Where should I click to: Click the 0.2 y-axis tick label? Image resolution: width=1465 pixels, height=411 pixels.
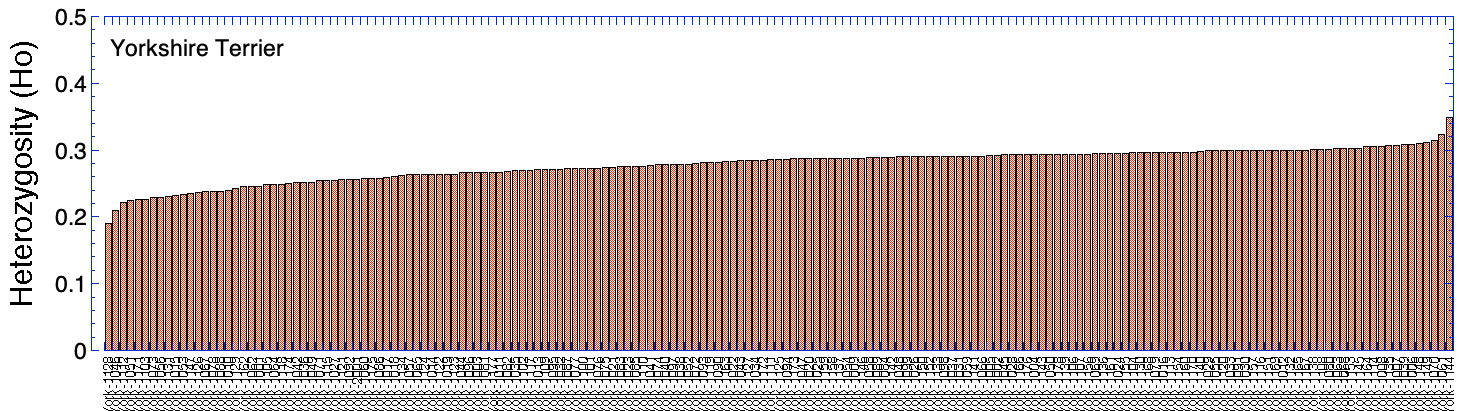point(69,217)
